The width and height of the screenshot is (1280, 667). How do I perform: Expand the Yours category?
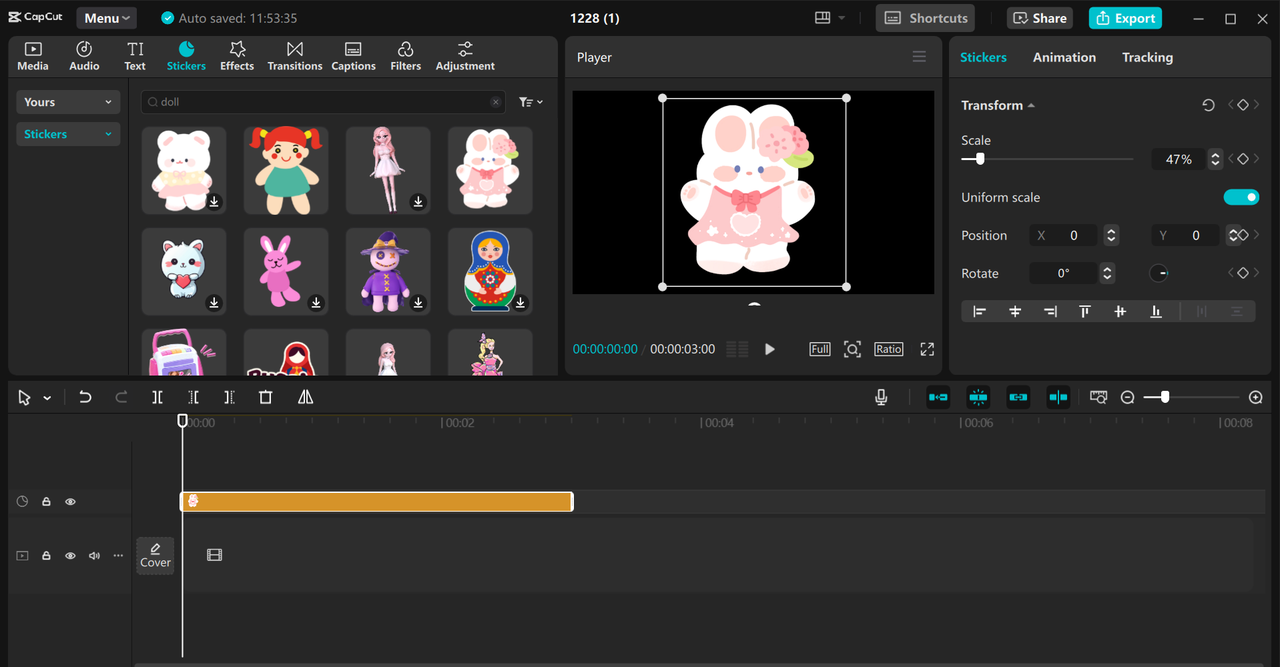[x=68, y=102]
